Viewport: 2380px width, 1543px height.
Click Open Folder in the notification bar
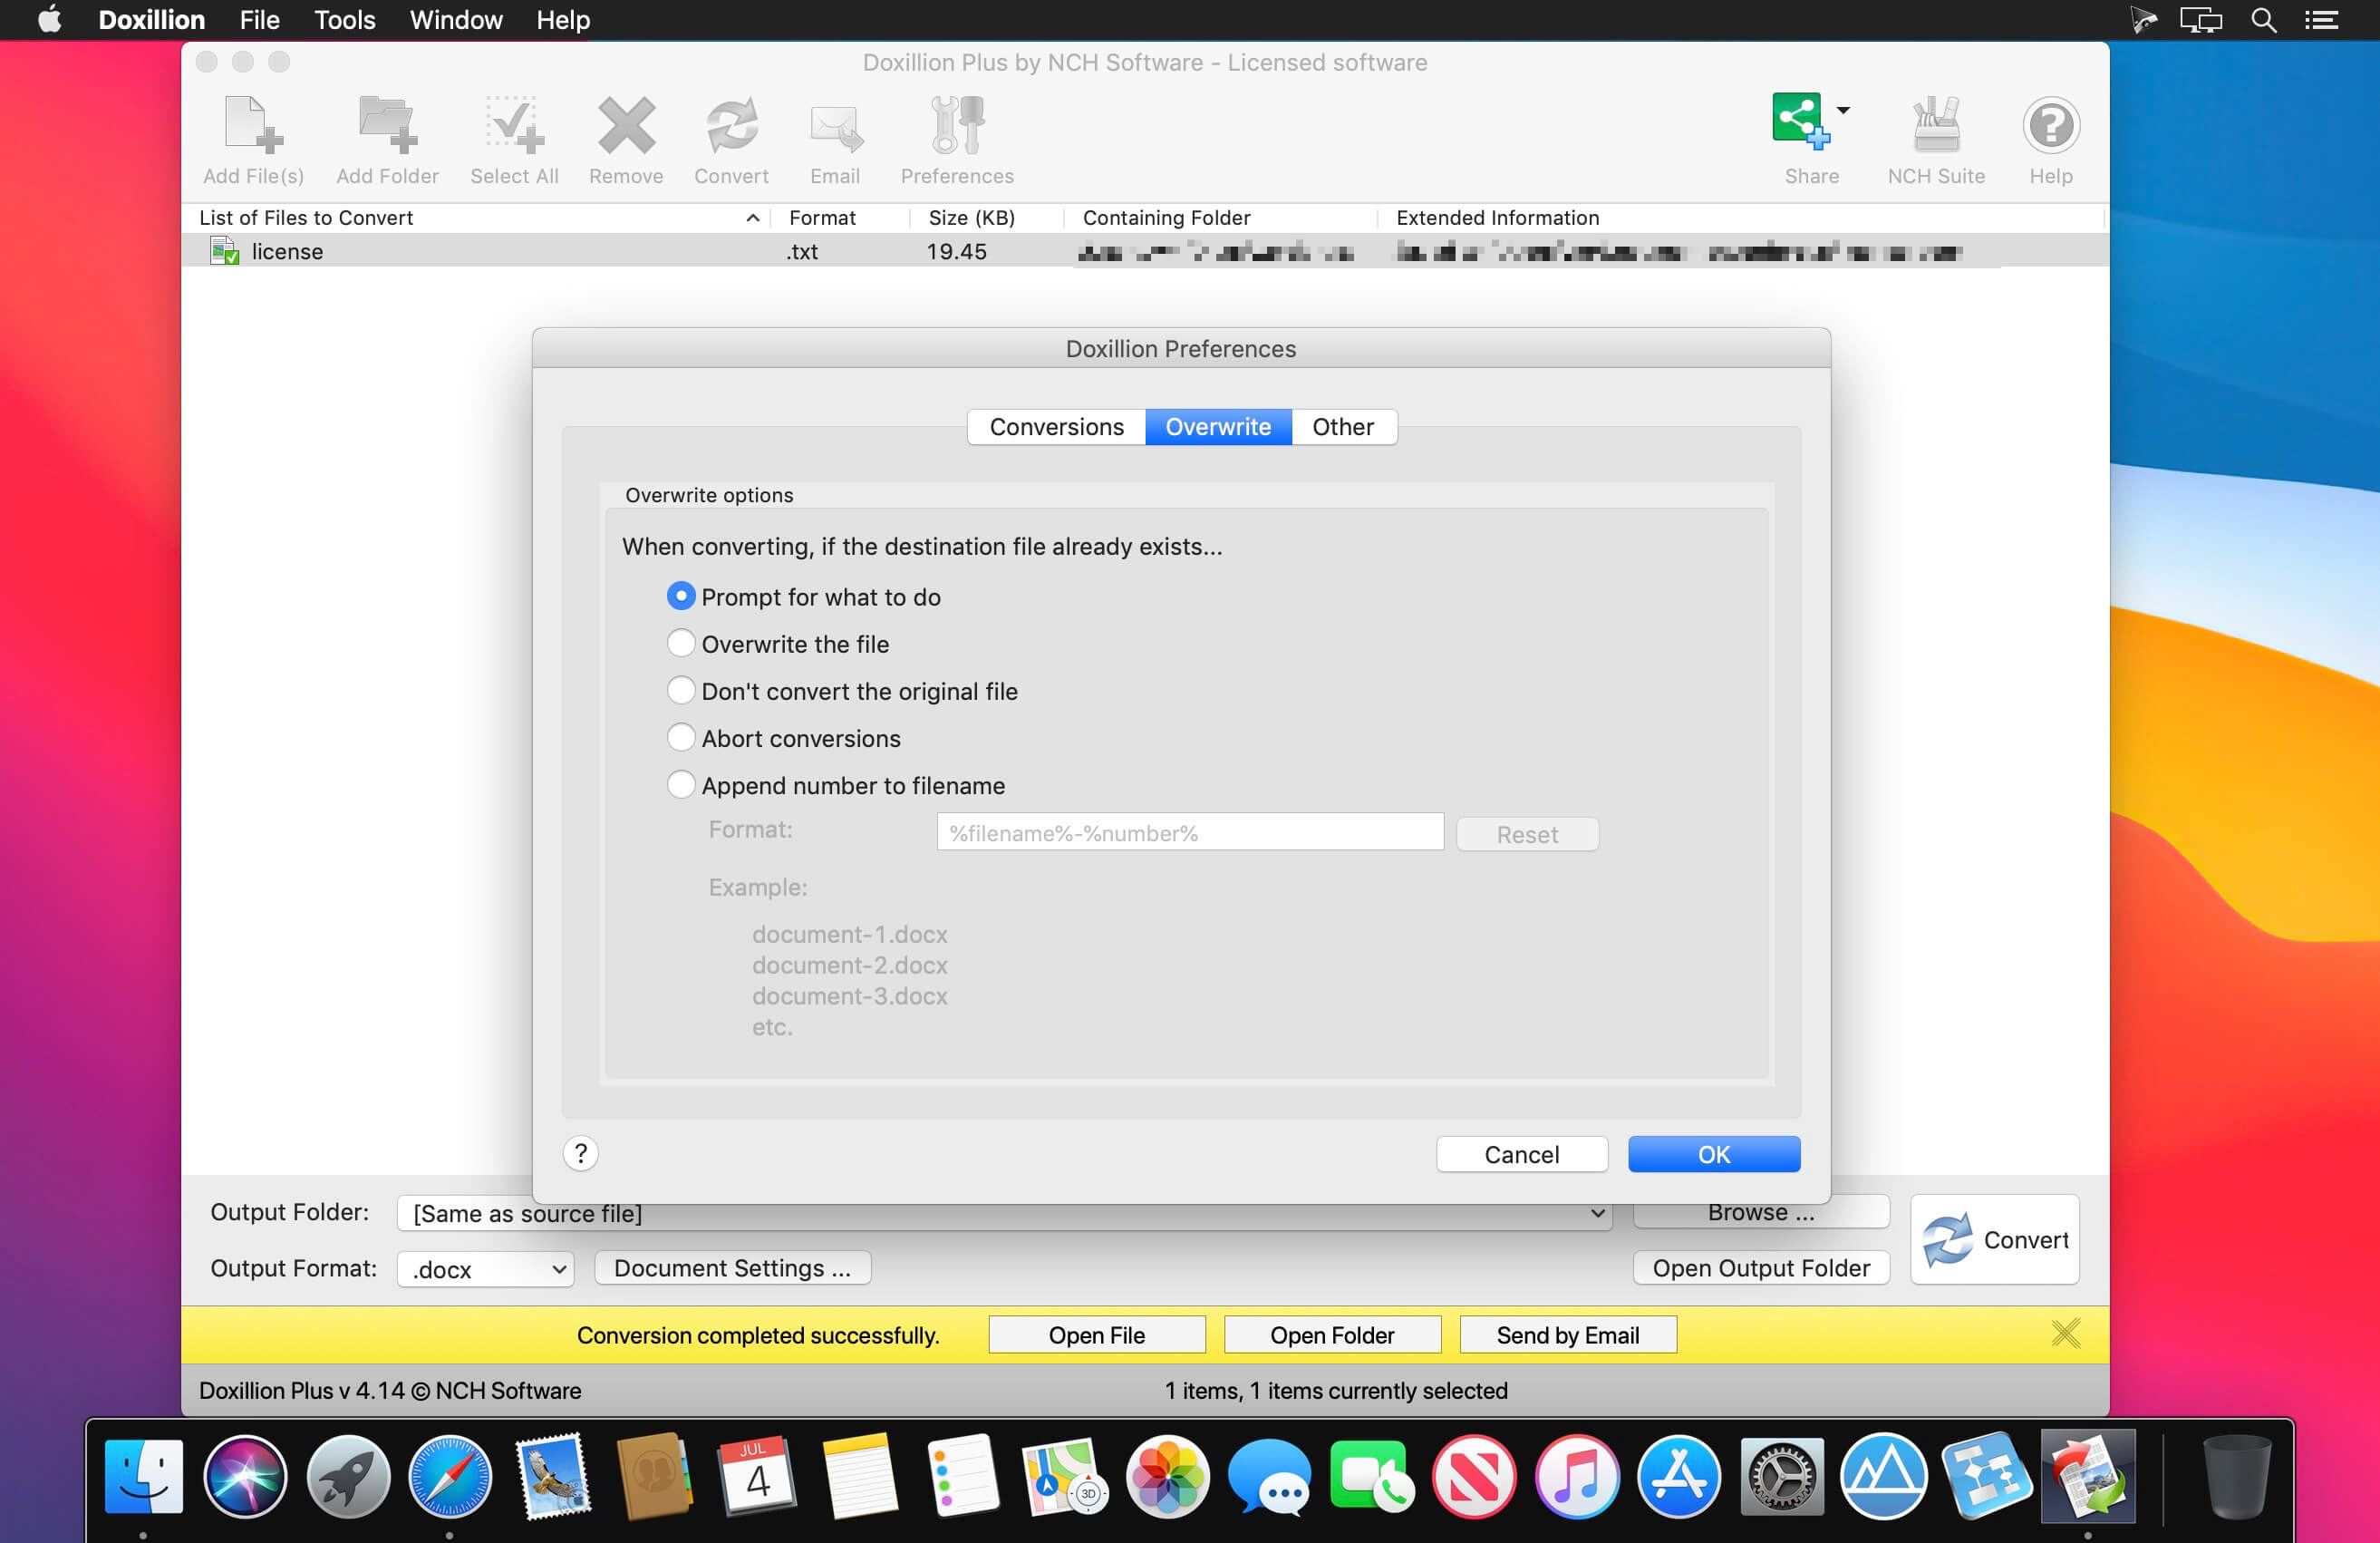coord(1332,1335)
